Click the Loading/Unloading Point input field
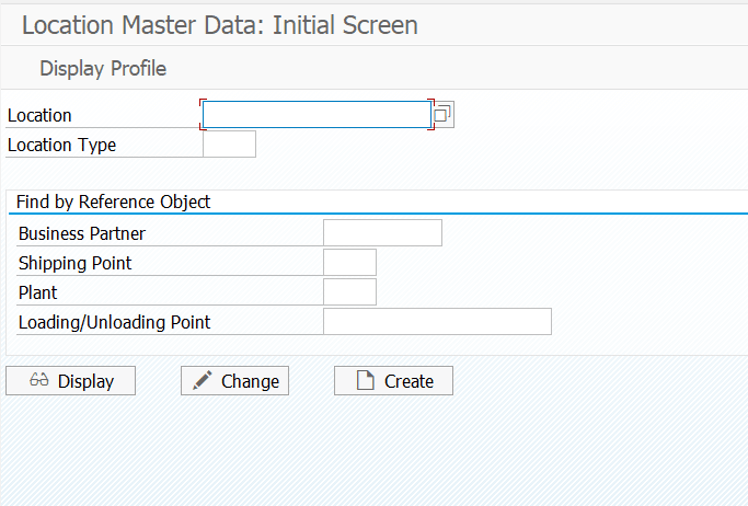748x506 pixels. click(437, 321)
